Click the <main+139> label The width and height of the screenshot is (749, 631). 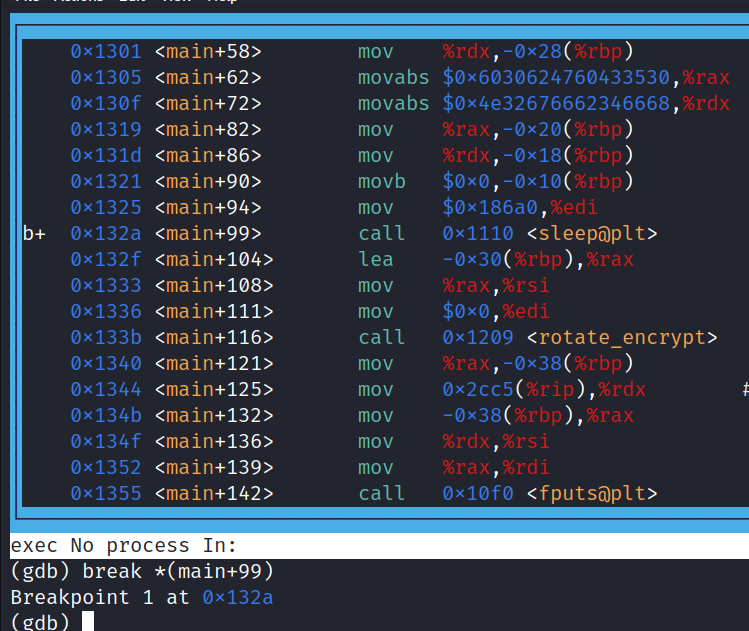tap(214, 468)
